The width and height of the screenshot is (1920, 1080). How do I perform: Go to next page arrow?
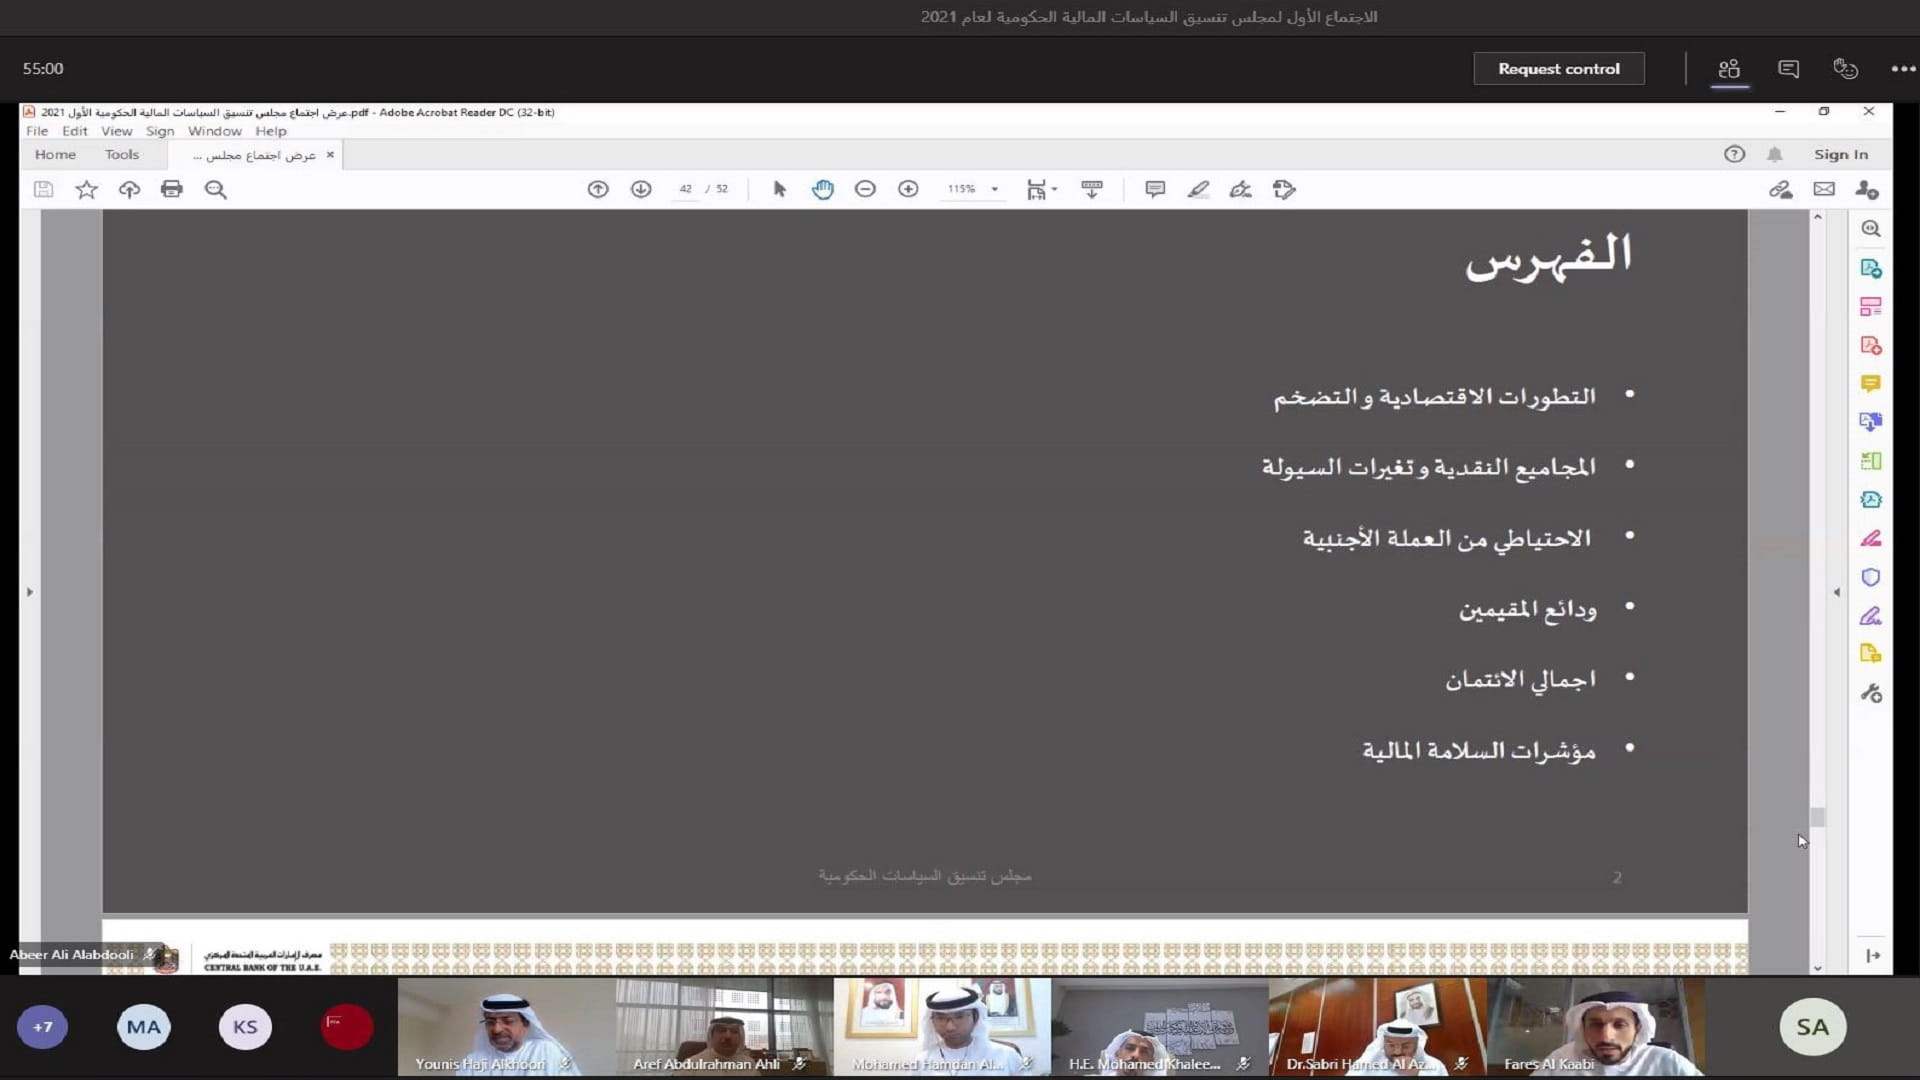point(641,189)
